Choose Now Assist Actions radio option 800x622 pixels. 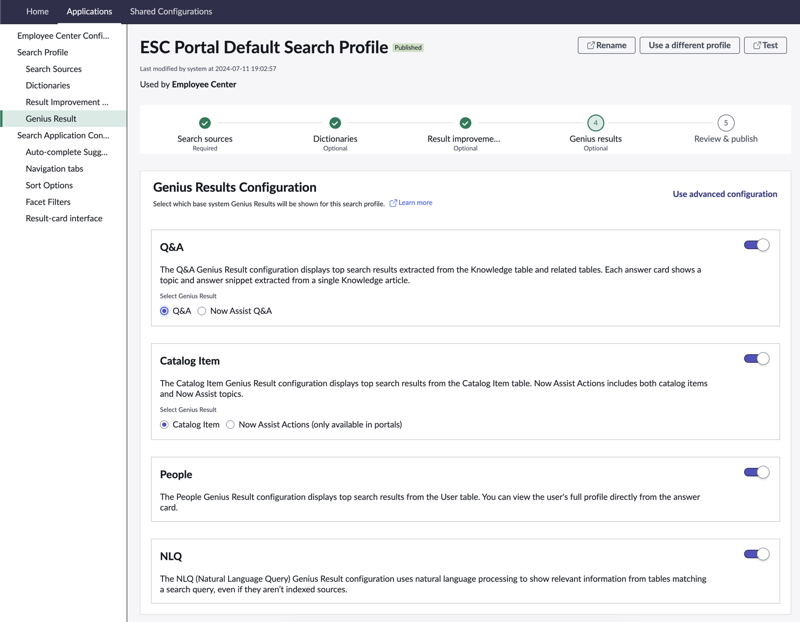tap(231, 425)
